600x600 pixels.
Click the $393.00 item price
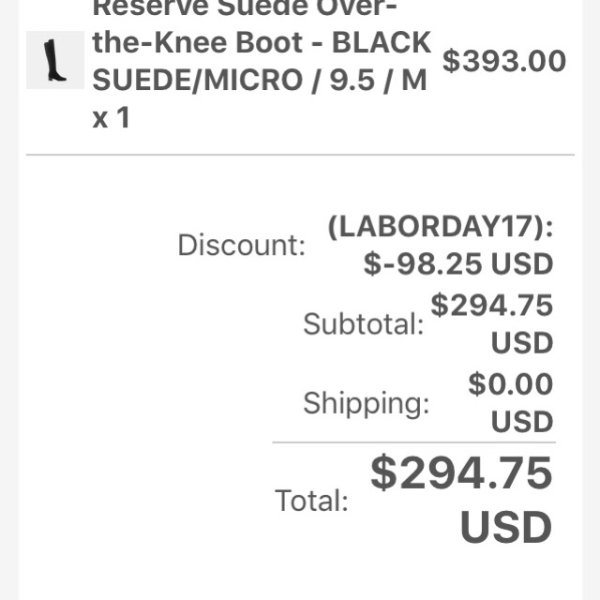[x=504, y=61]
